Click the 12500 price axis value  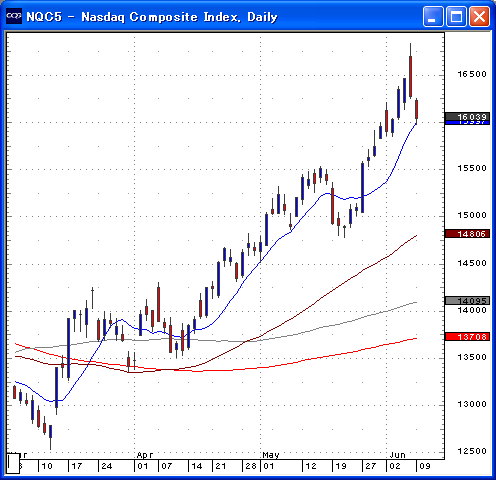(x=472, y=451)
